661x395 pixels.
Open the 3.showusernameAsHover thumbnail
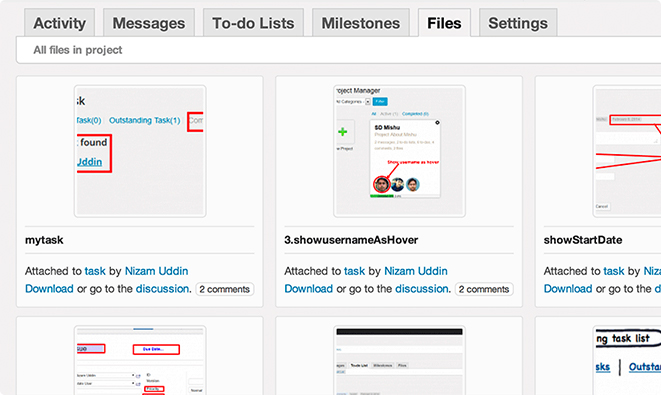coord(400,151)
